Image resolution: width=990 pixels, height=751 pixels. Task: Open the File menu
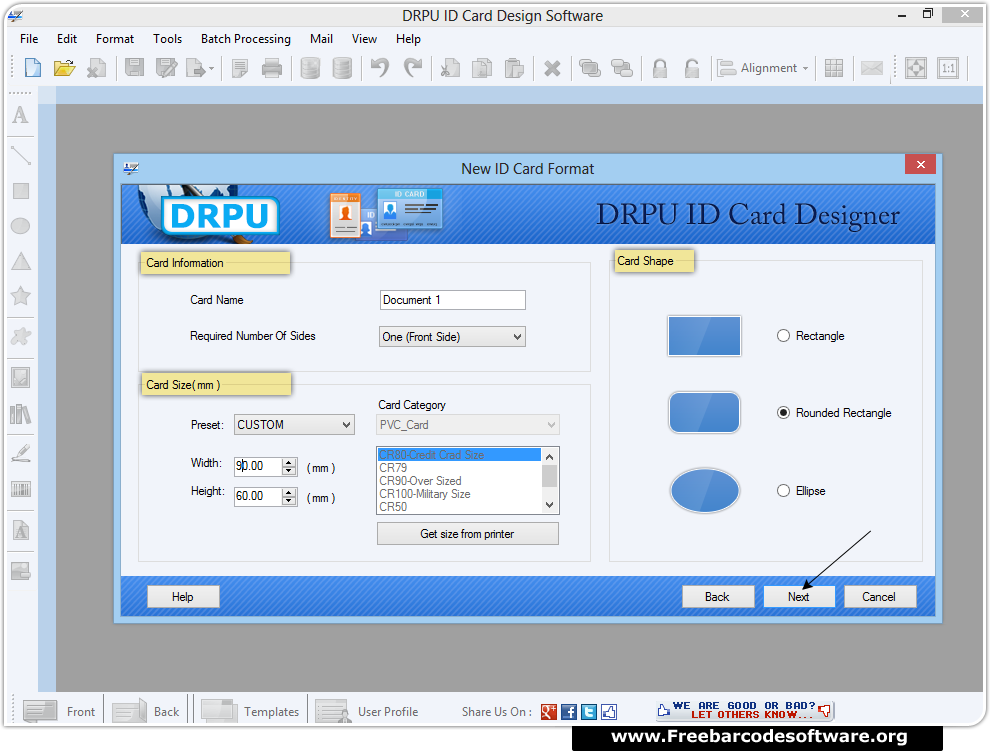(x=29, y=39)
